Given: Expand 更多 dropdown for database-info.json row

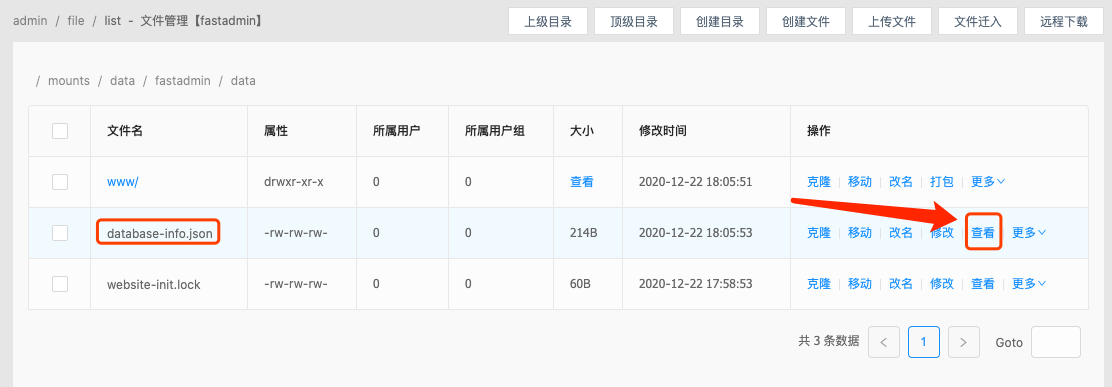Looking at the screenshot, I should point(1029,232).
